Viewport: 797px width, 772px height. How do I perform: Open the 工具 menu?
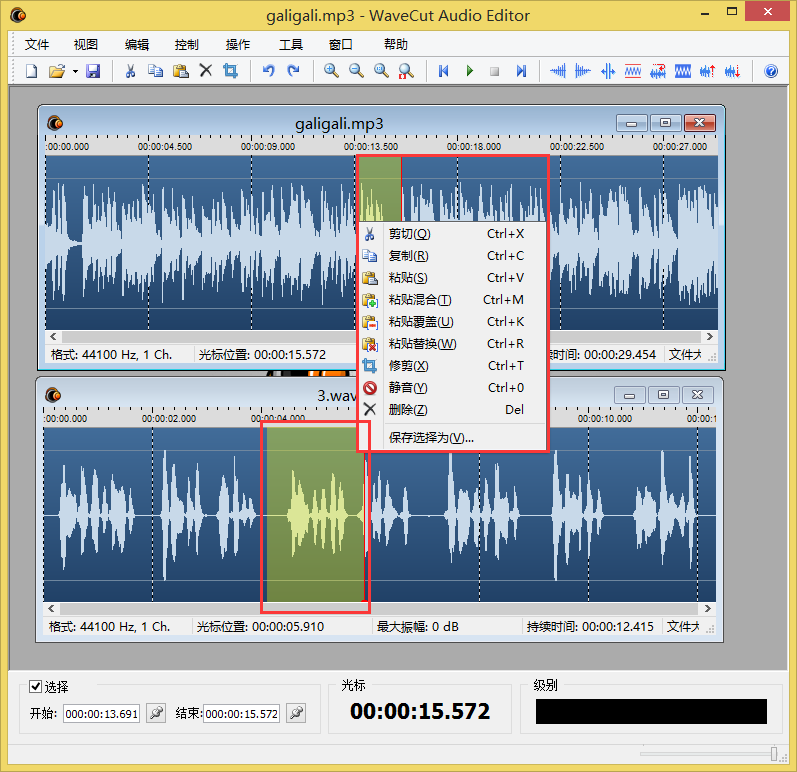[x=291, y=45]
